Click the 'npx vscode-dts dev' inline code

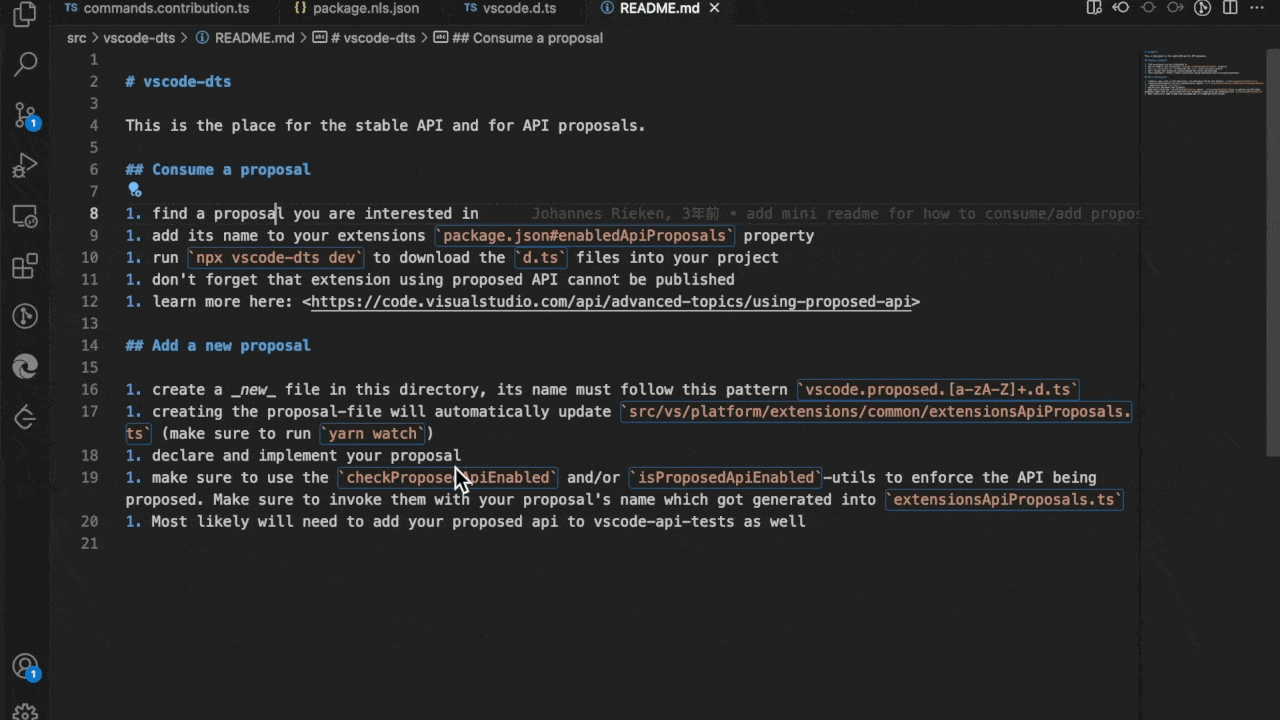click(275, 257)
